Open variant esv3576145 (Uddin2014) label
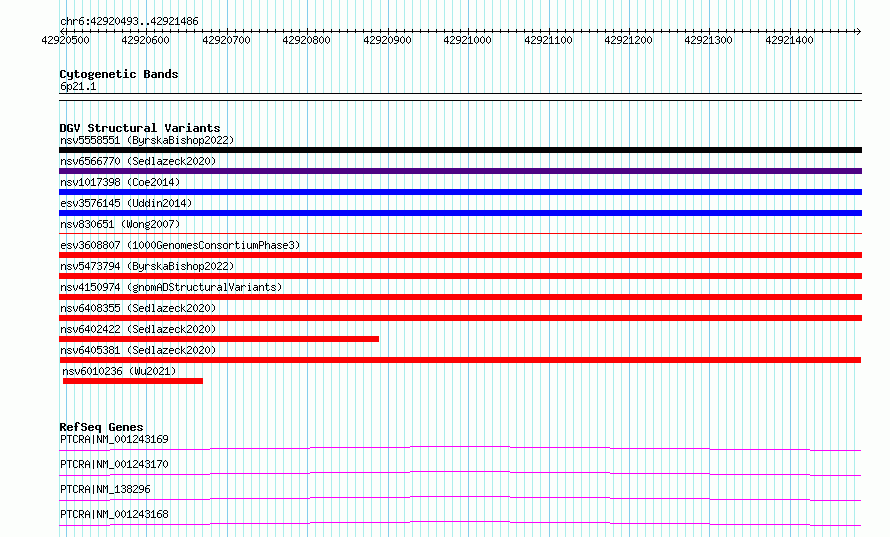 pos(126,203)
